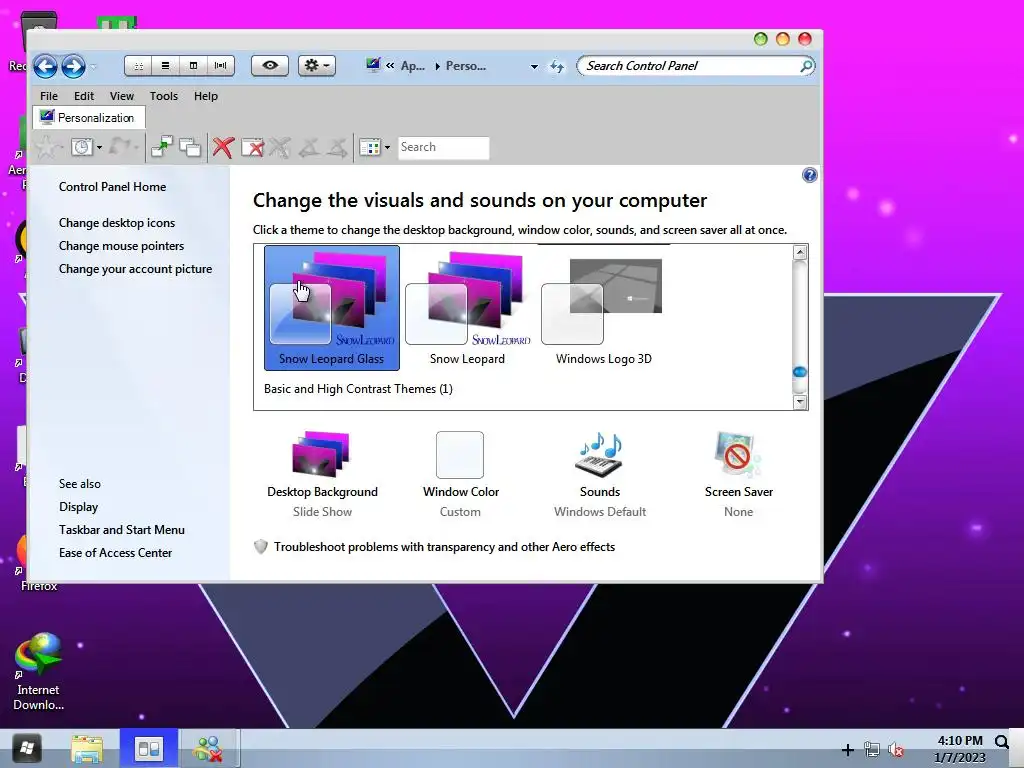Click the theme list scroll down arrow
Viewport: 1024px width, 768px height.
pyautogui.click(x=800, y=402)
